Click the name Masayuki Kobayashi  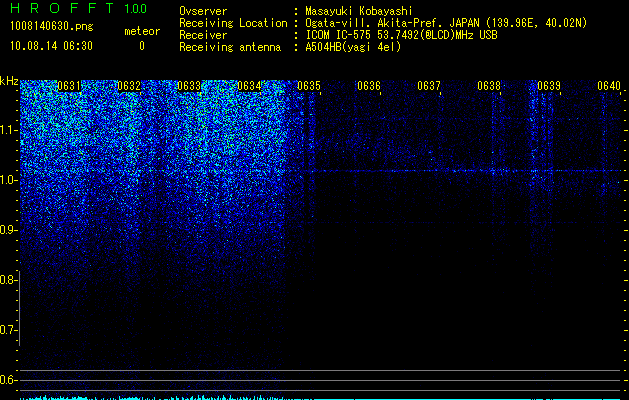(x=359, y=11)
